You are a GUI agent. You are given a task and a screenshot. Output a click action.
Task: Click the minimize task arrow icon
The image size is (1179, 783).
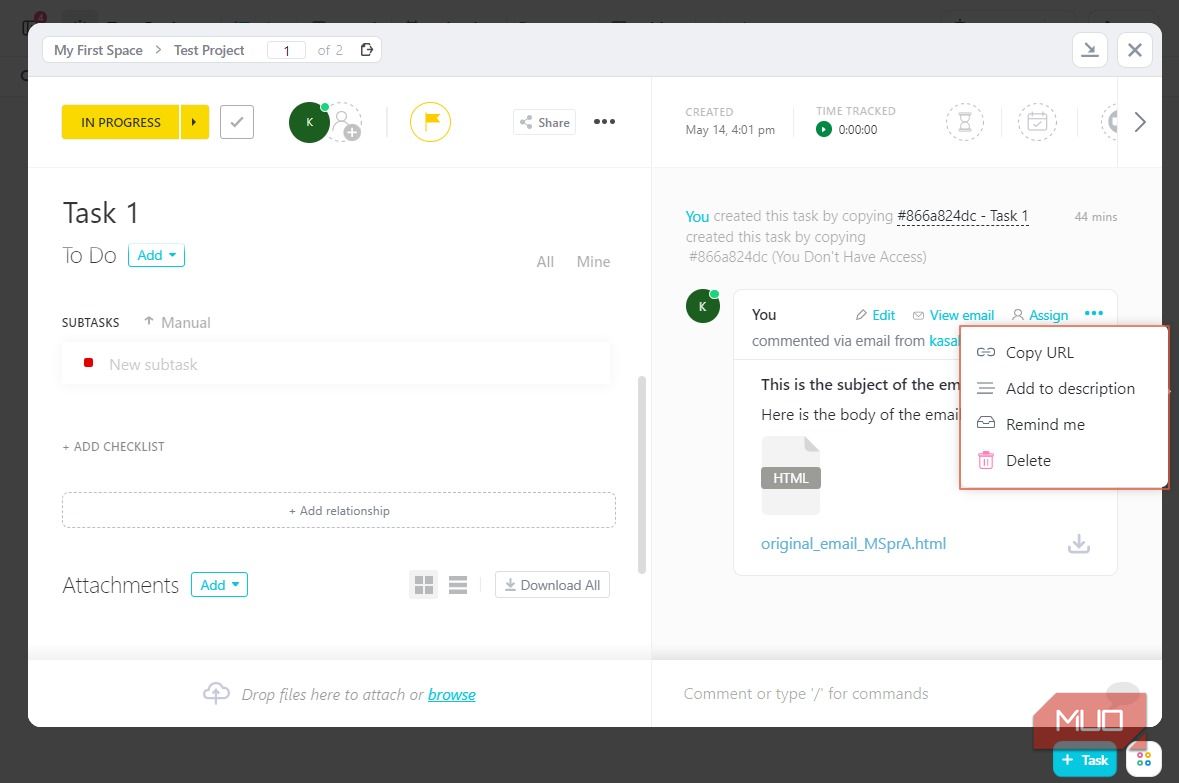(1090, 50)
